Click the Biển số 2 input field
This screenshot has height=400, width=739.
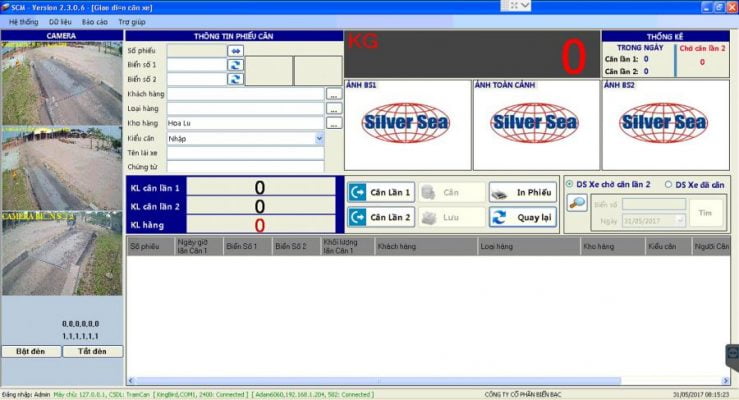point(197,79)
